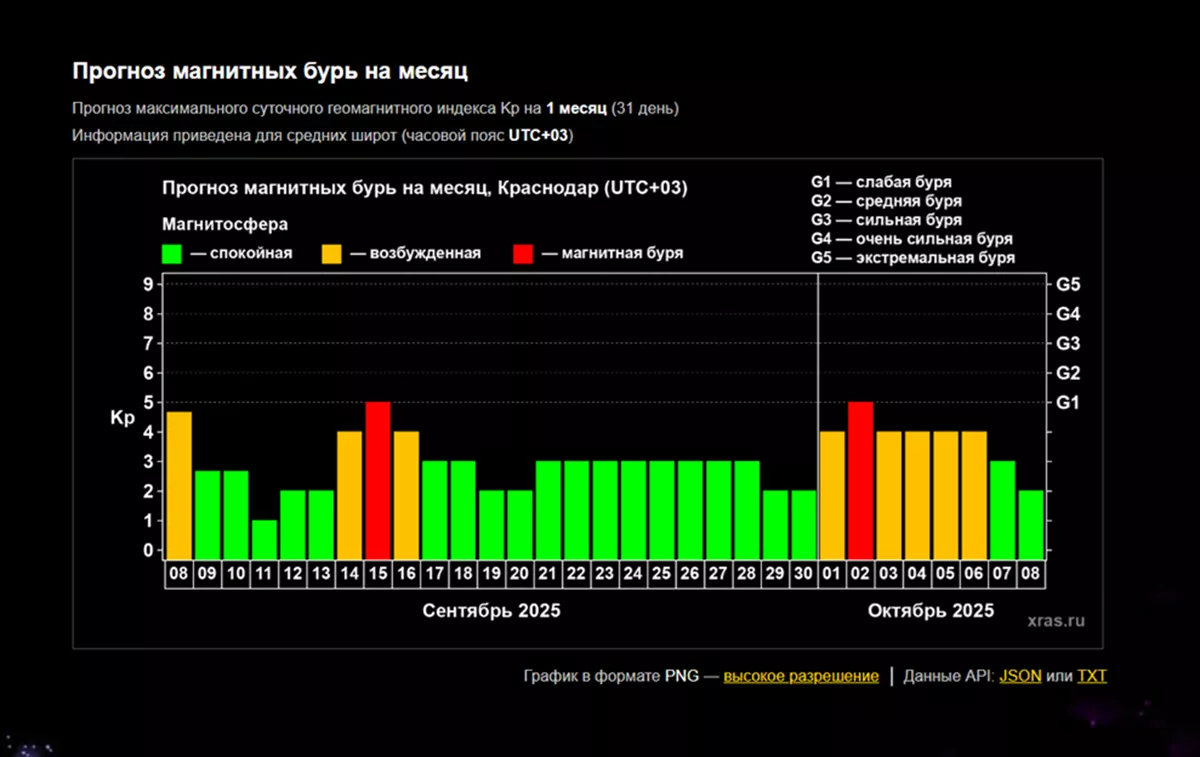Select date label 30 on the axis
1200x757 pixels.
(x=804, y=575)
